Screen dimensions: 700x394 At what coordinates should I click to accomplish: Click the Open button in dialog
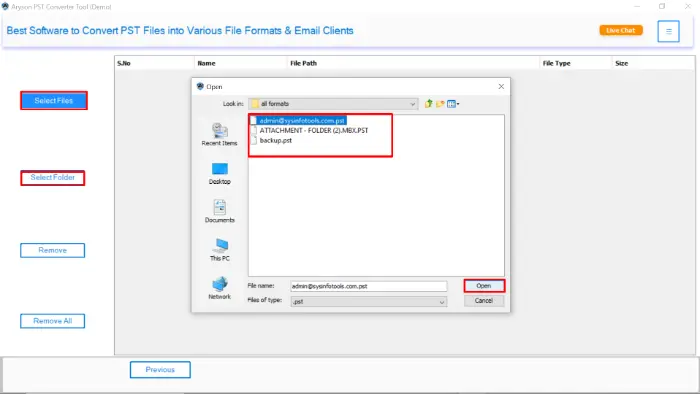(x=484, y=286)
